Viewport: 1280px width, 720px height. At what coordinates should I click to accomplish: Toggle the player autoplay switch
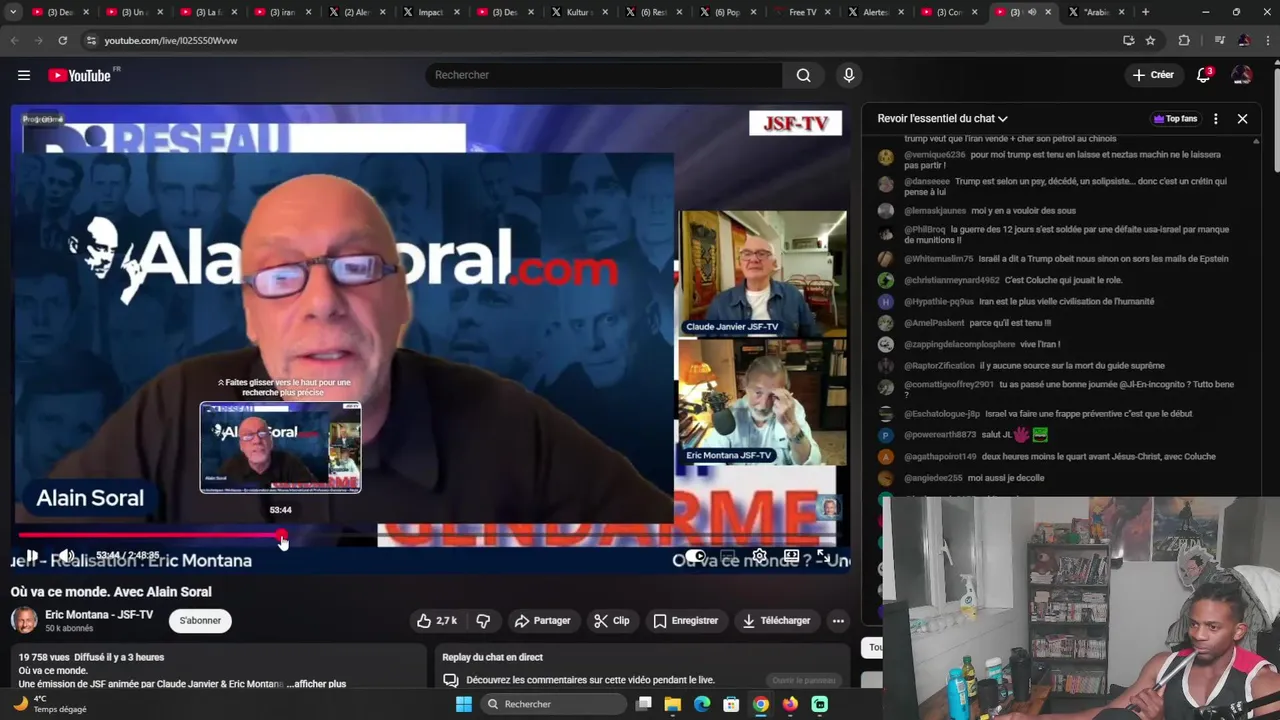[x=696, y=556]
